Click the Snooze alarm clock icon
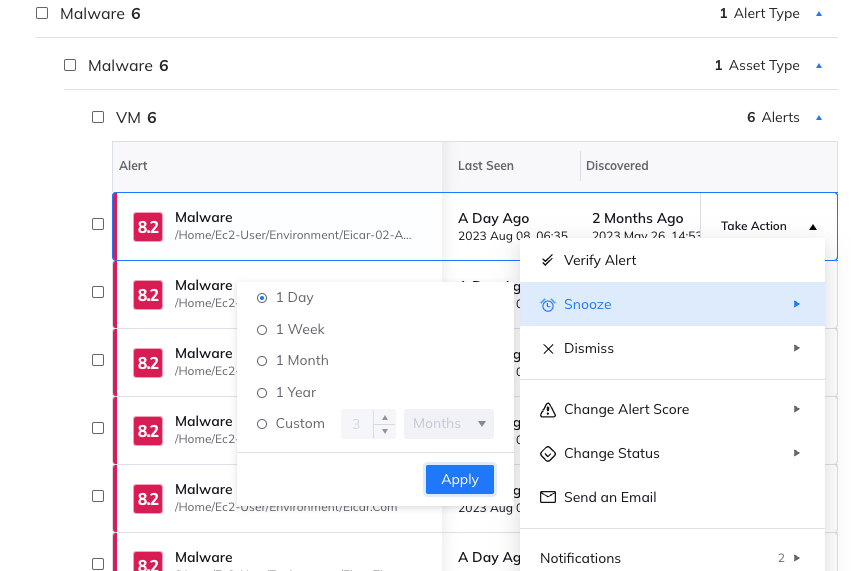The width and height of the screenshot is (851, 571). (547, 305)
